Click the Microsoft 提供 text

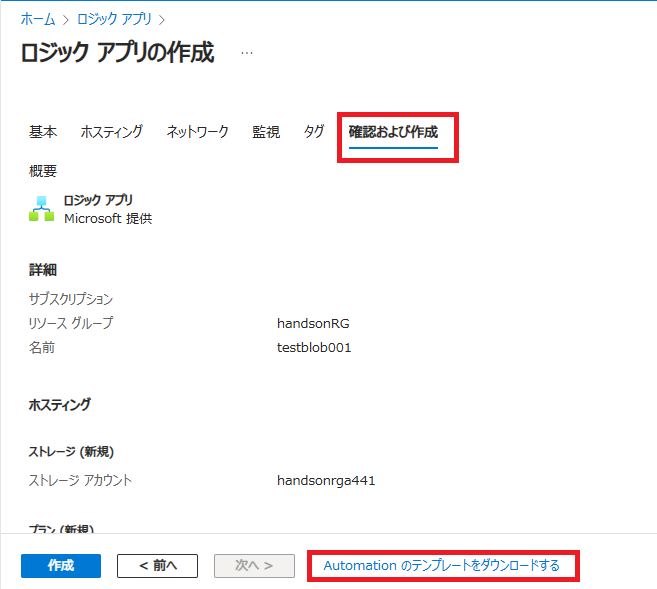point(108,218)
